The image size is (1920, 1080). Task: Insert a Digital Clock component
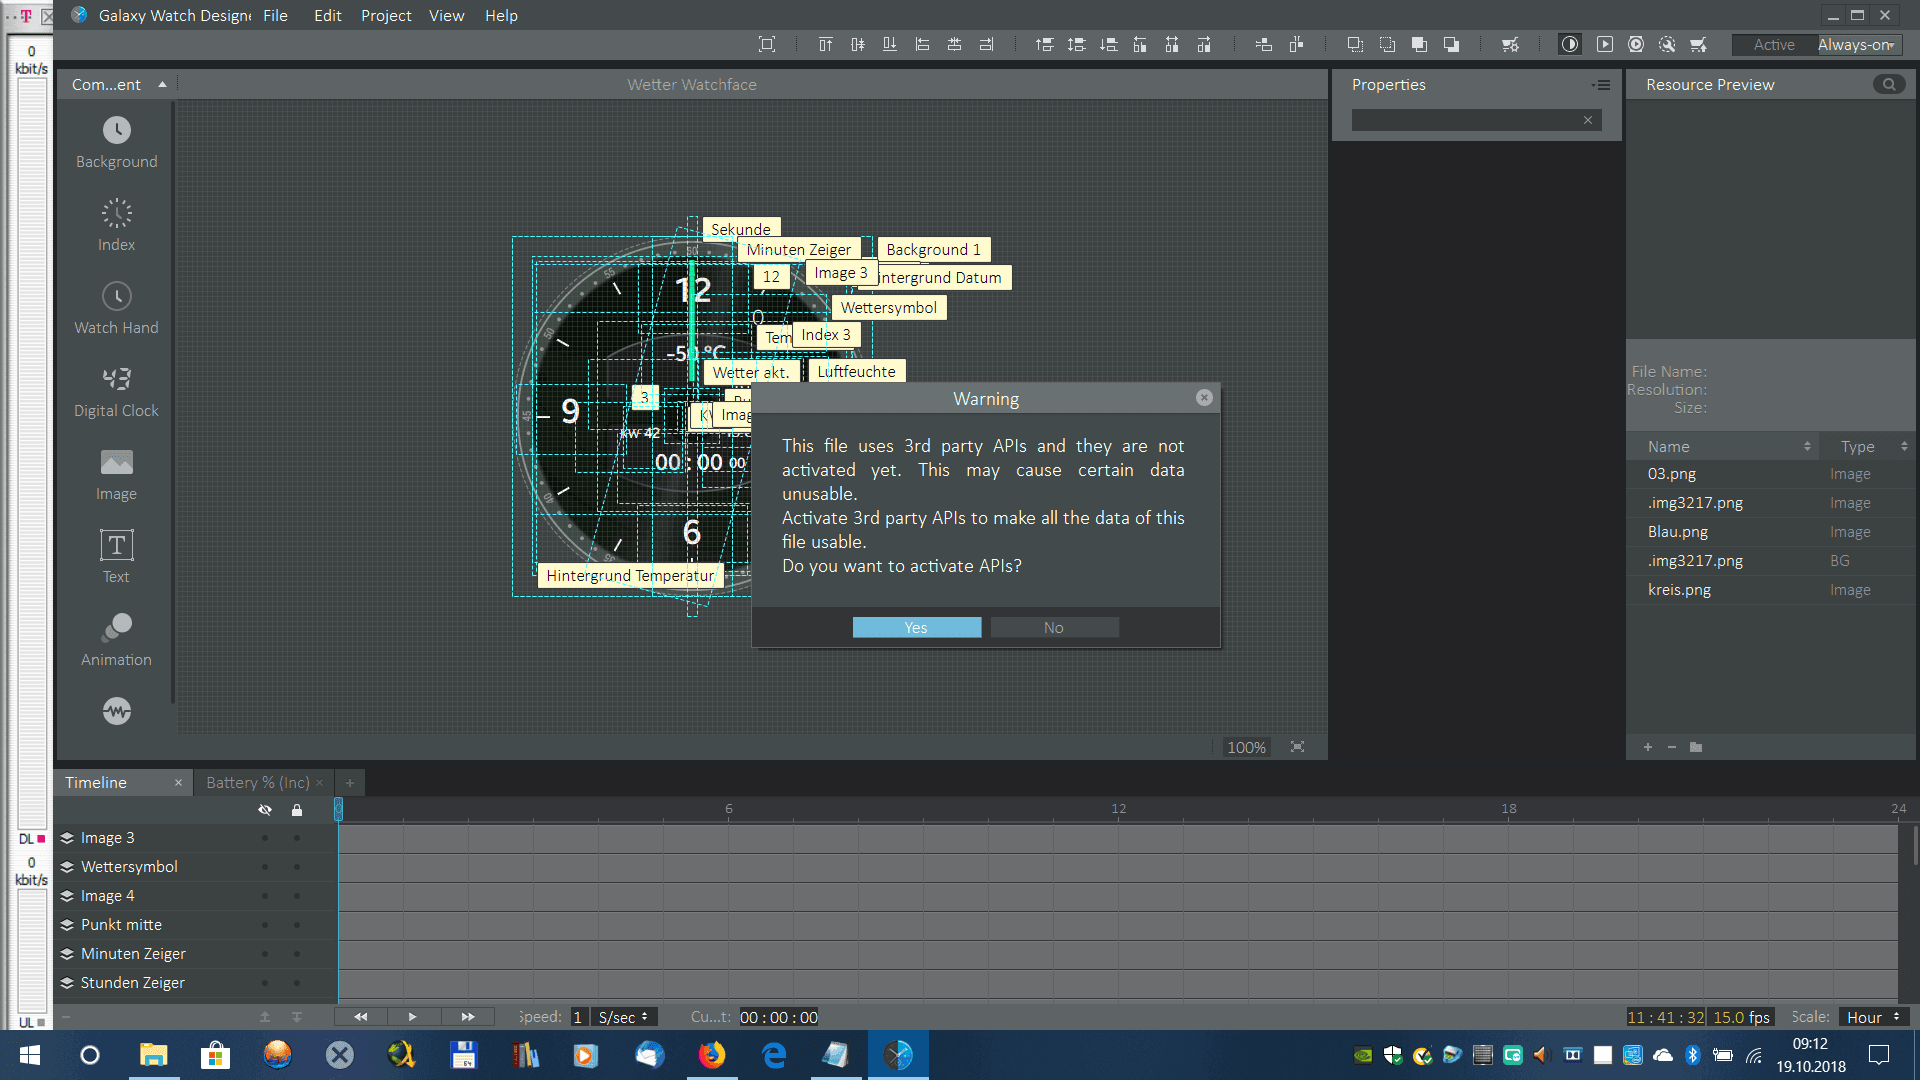coord(116,392)
